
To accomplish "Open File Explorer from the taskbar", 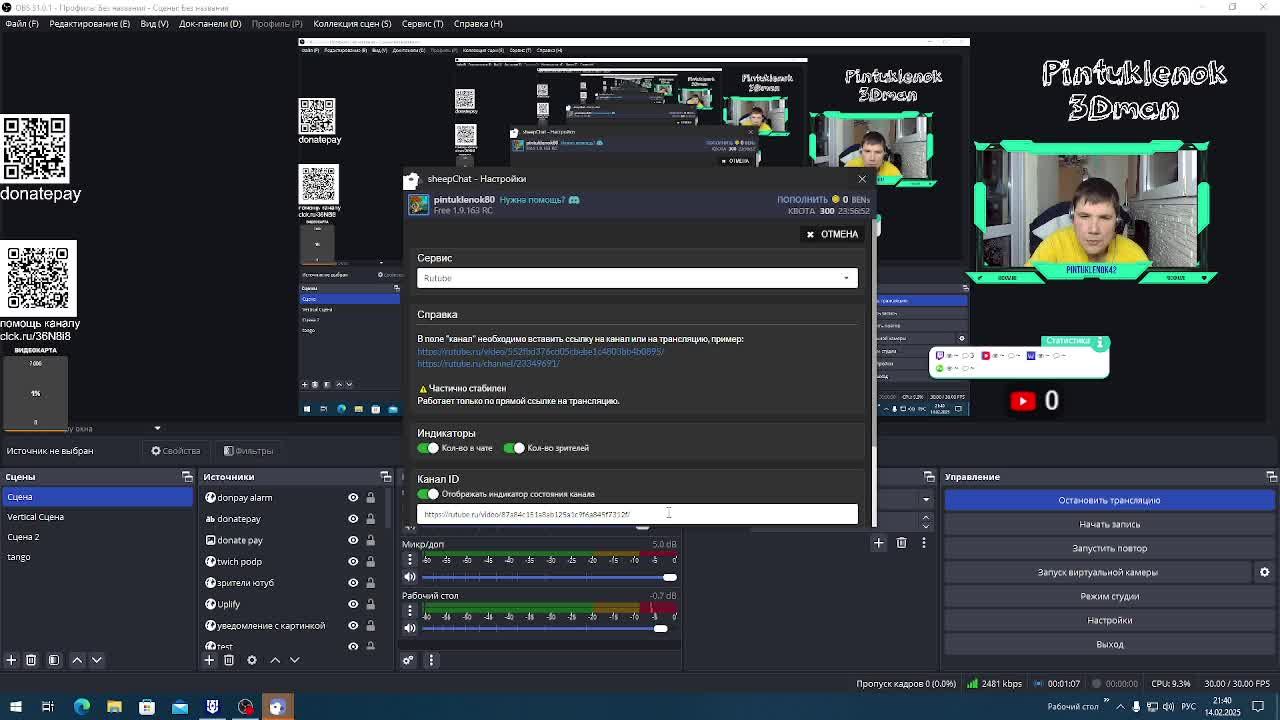I will point(114,707).
